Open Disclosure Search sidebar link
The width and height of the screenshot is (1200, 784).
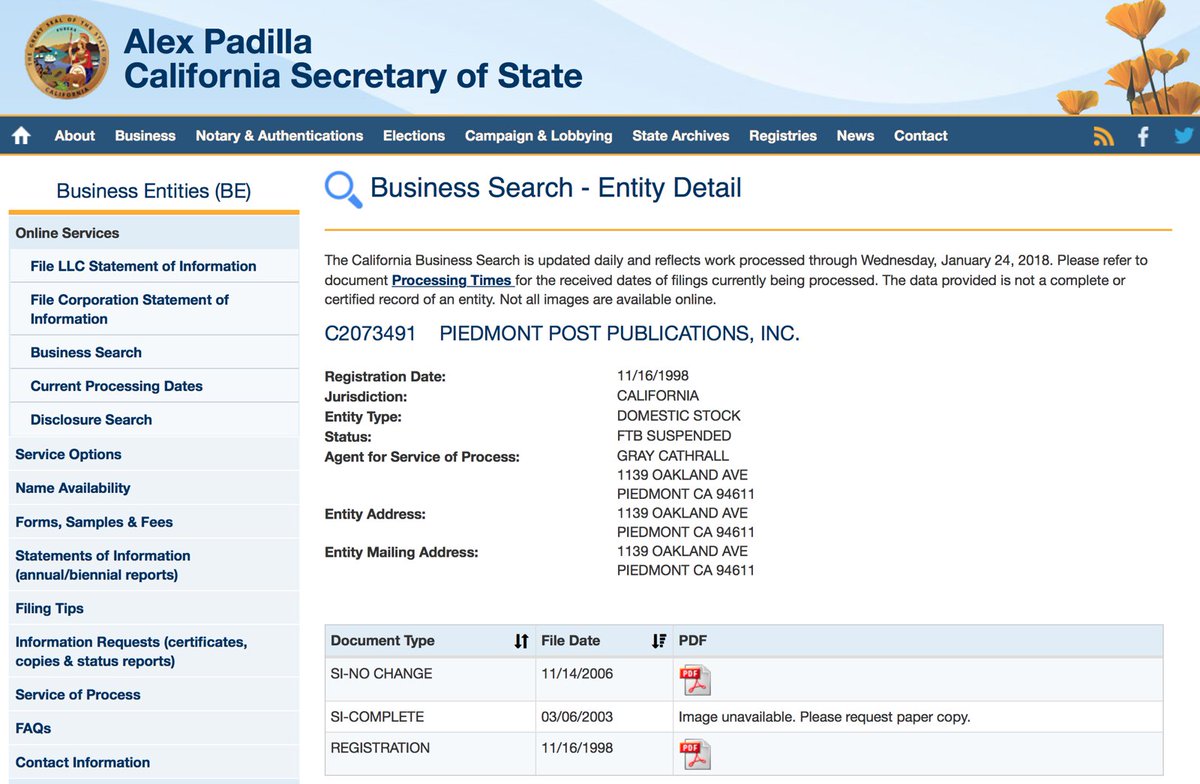click(x=91, y=420)
